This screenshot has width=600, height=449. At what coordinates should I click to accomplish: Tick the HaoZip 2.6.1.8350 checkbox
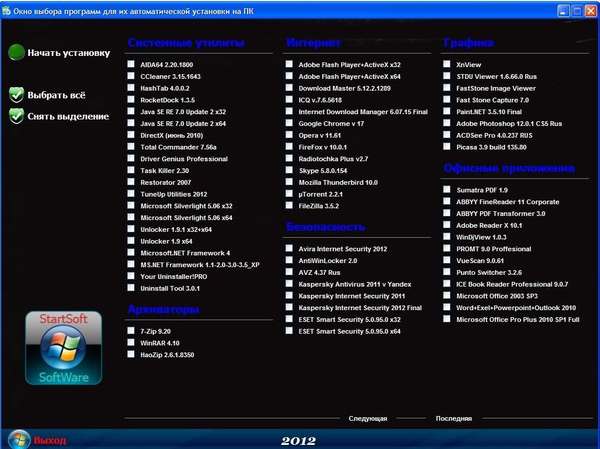(x=131, y=354)
